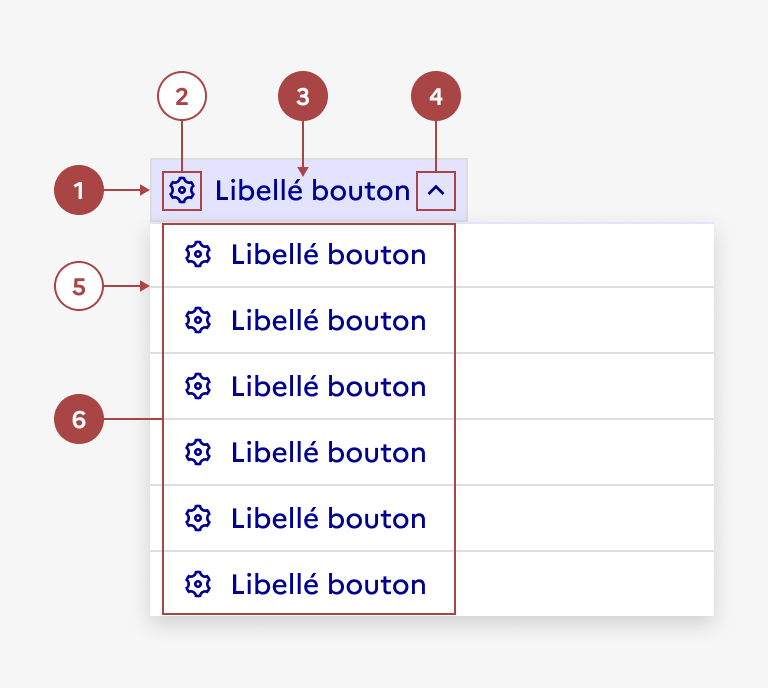Click the gear icon in the dropdown button
768x688 pixels.
click(x=181, y=190)
